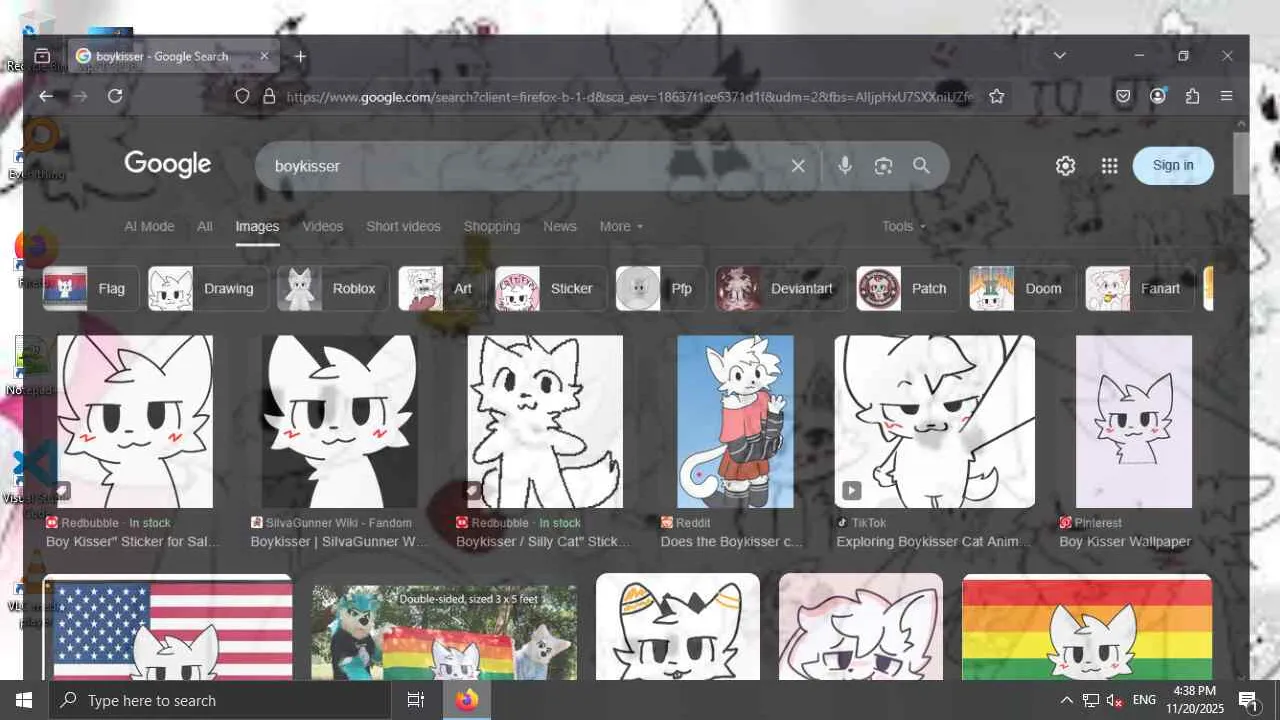
Task: Open the Google apps grid
Action: [1109, 166]
